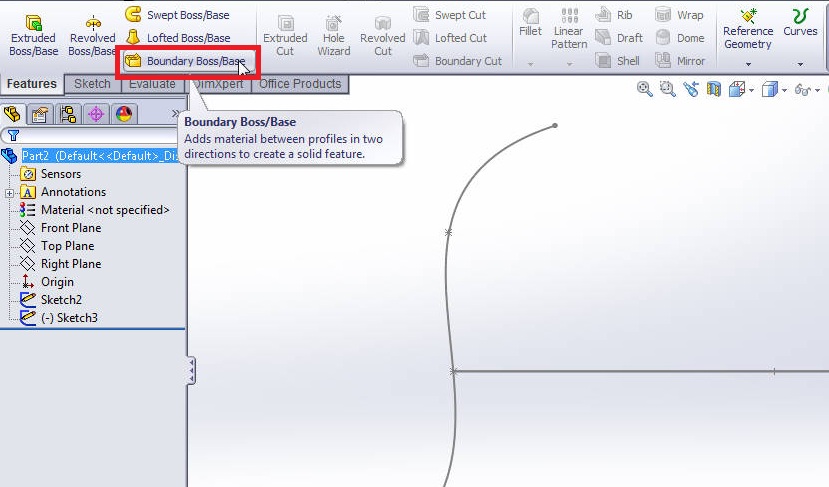Screen dimensions: 829x487
Task: Select the Revolved Boss/Base tool
Action: point(93,35)
